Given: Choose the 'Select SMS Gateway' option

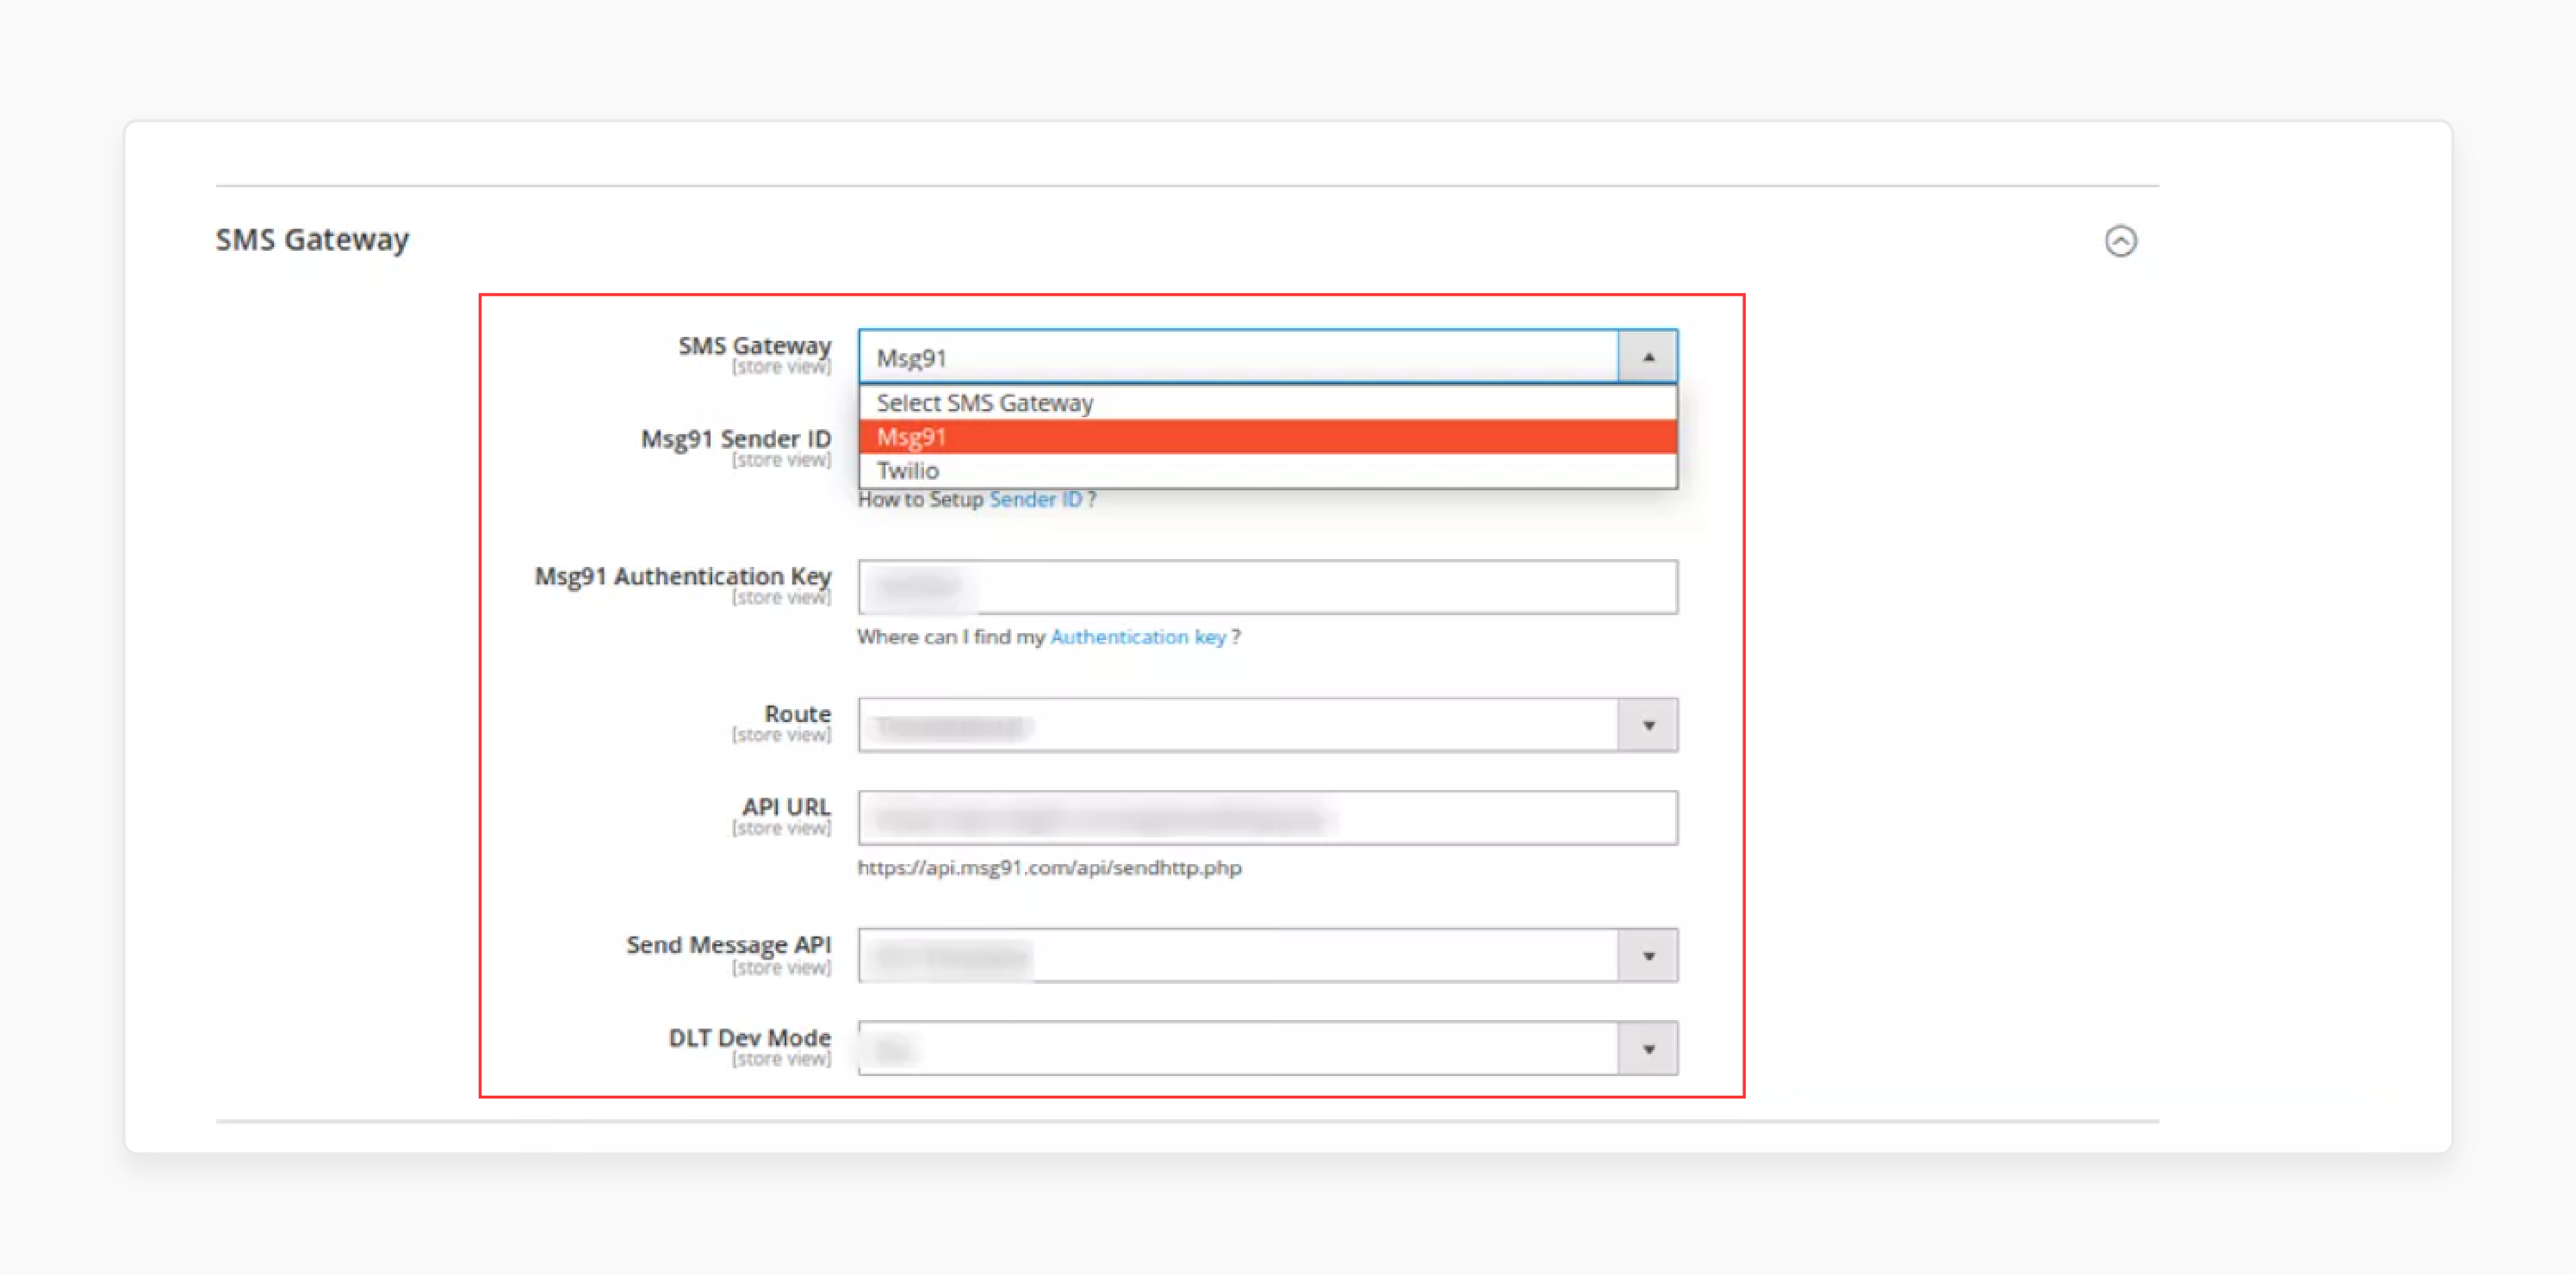Looking at the screenshot, I should 1267,403.
